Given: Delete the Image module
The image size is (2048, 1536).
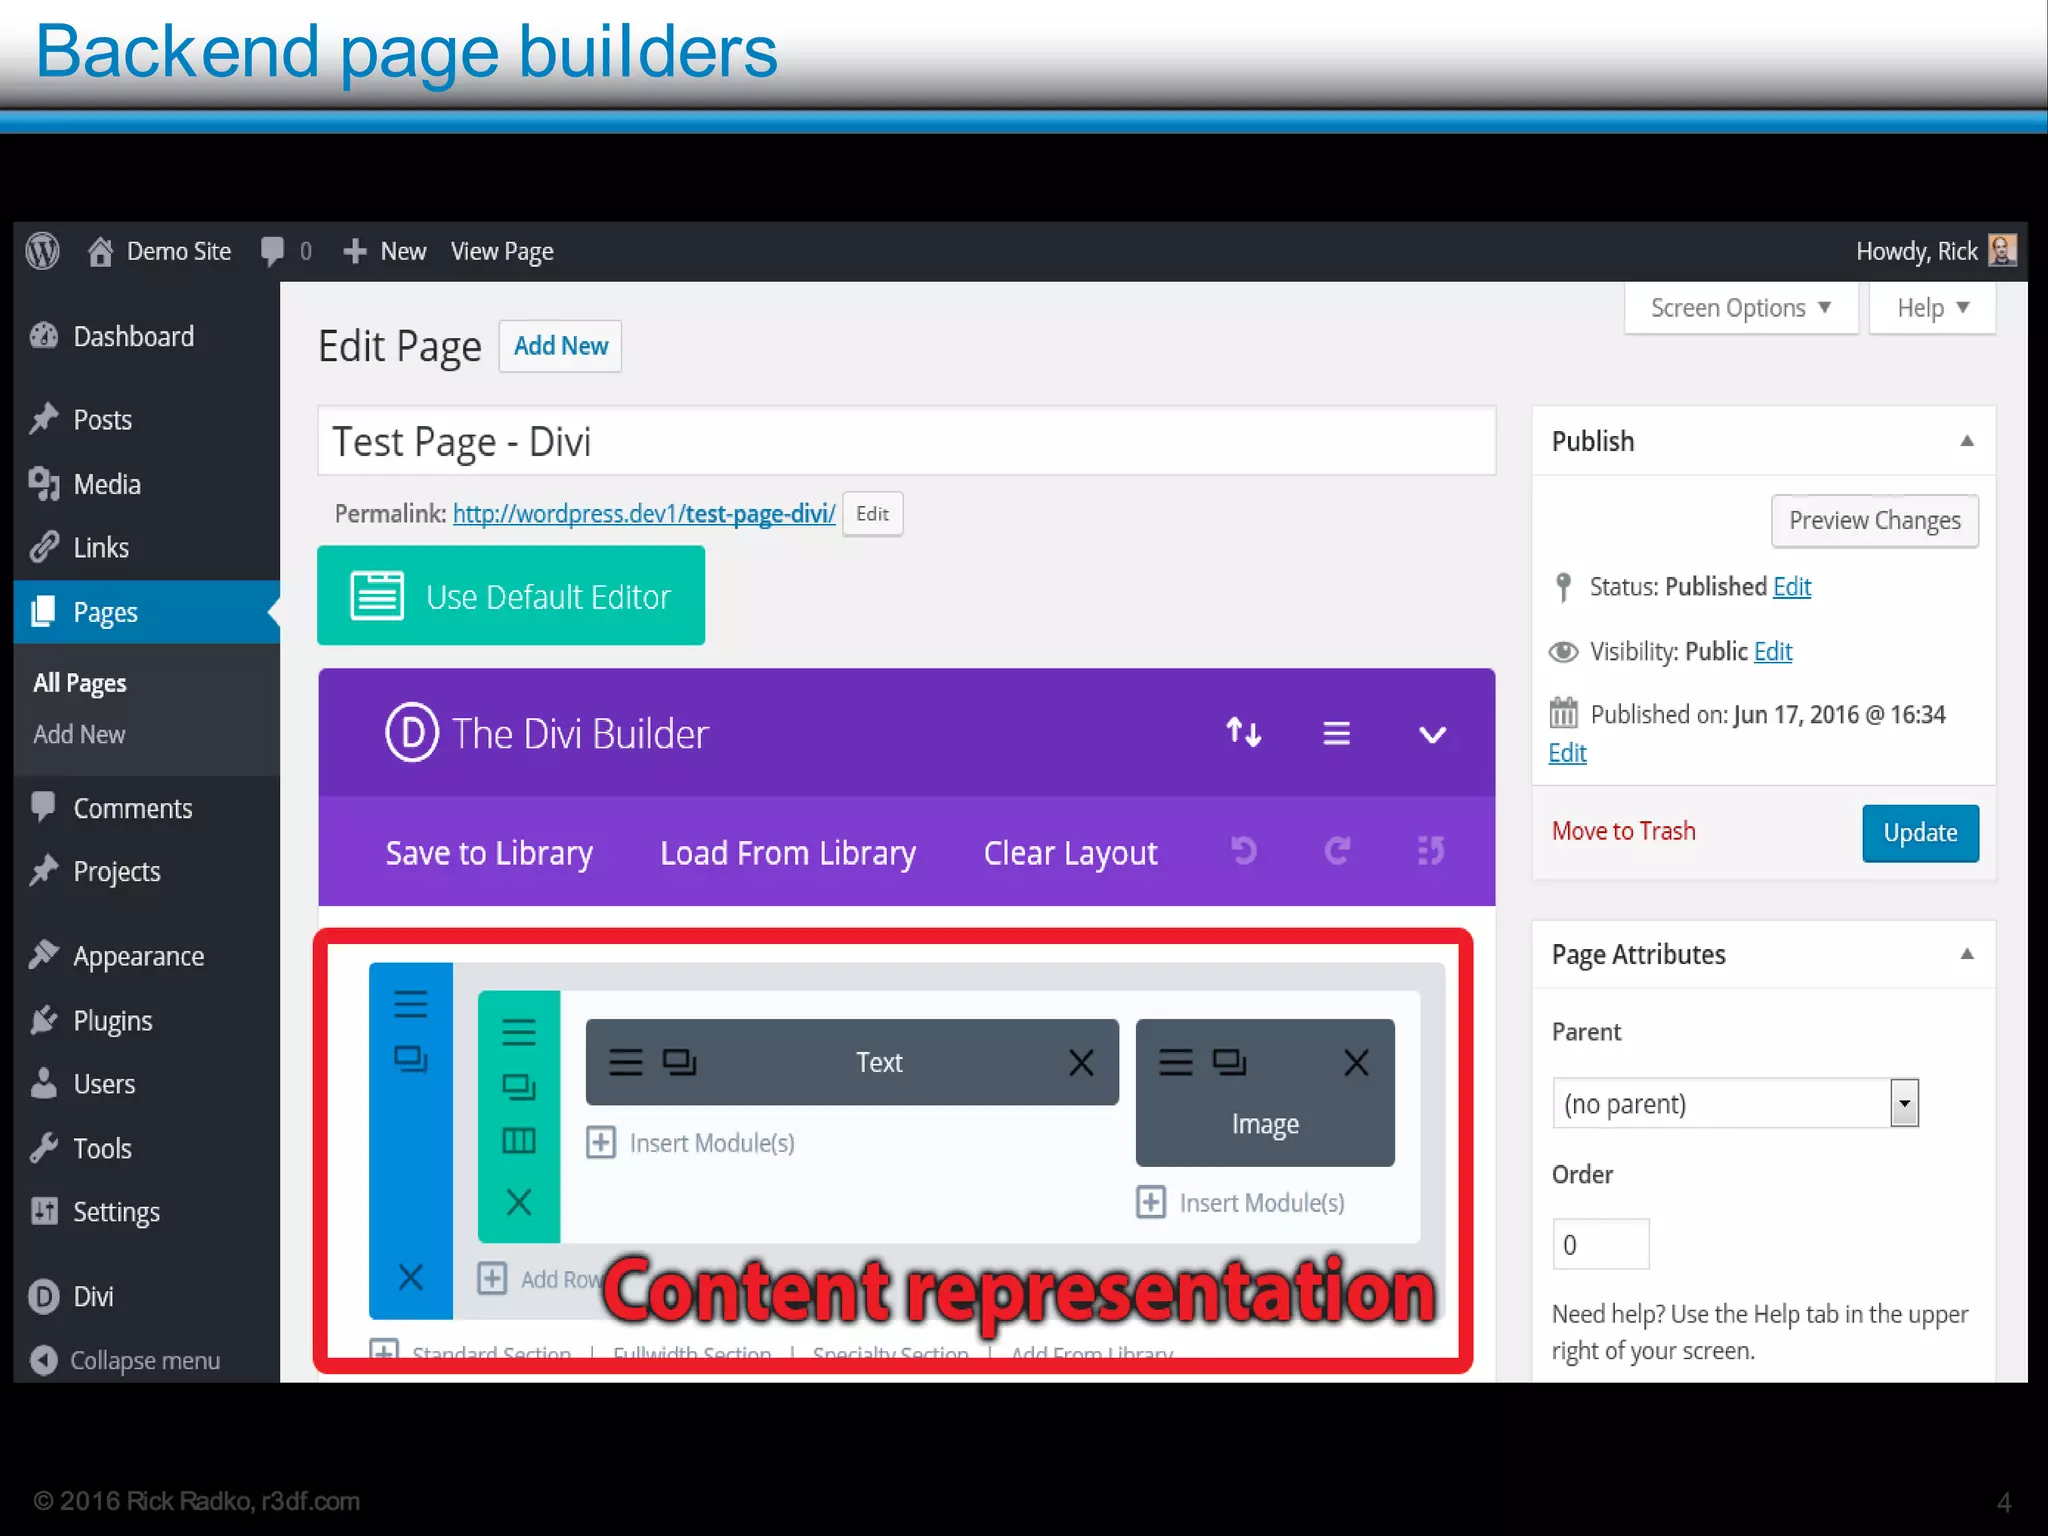Looking at the screenshot, I should coord(1356,1062).
